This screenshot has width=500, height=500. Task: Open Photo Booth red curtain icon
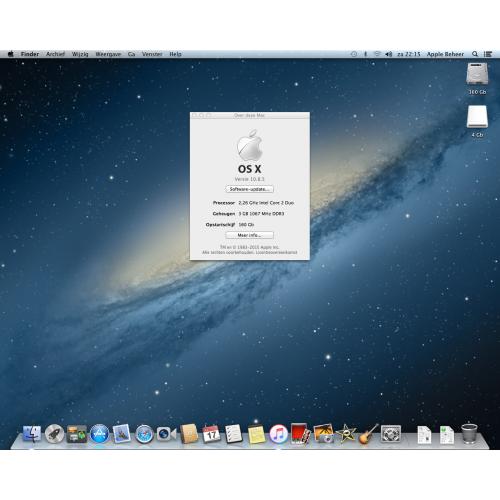[300, 433]
